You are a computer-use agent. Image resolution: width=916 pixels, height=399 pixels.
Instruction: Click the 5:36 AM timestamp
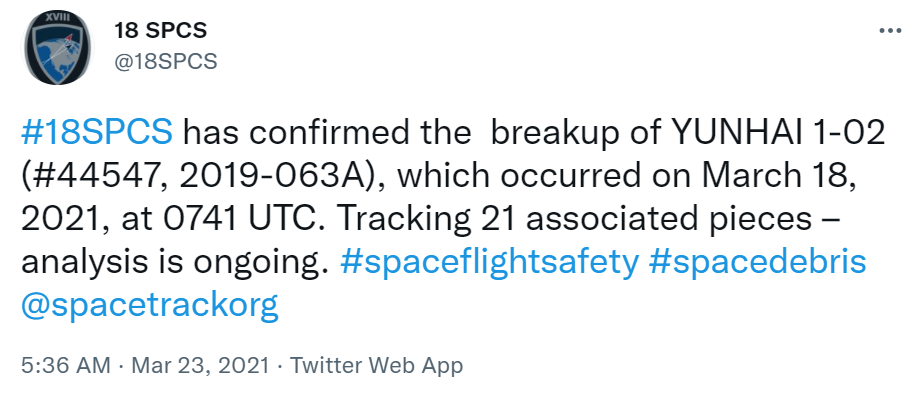(65, 366)
